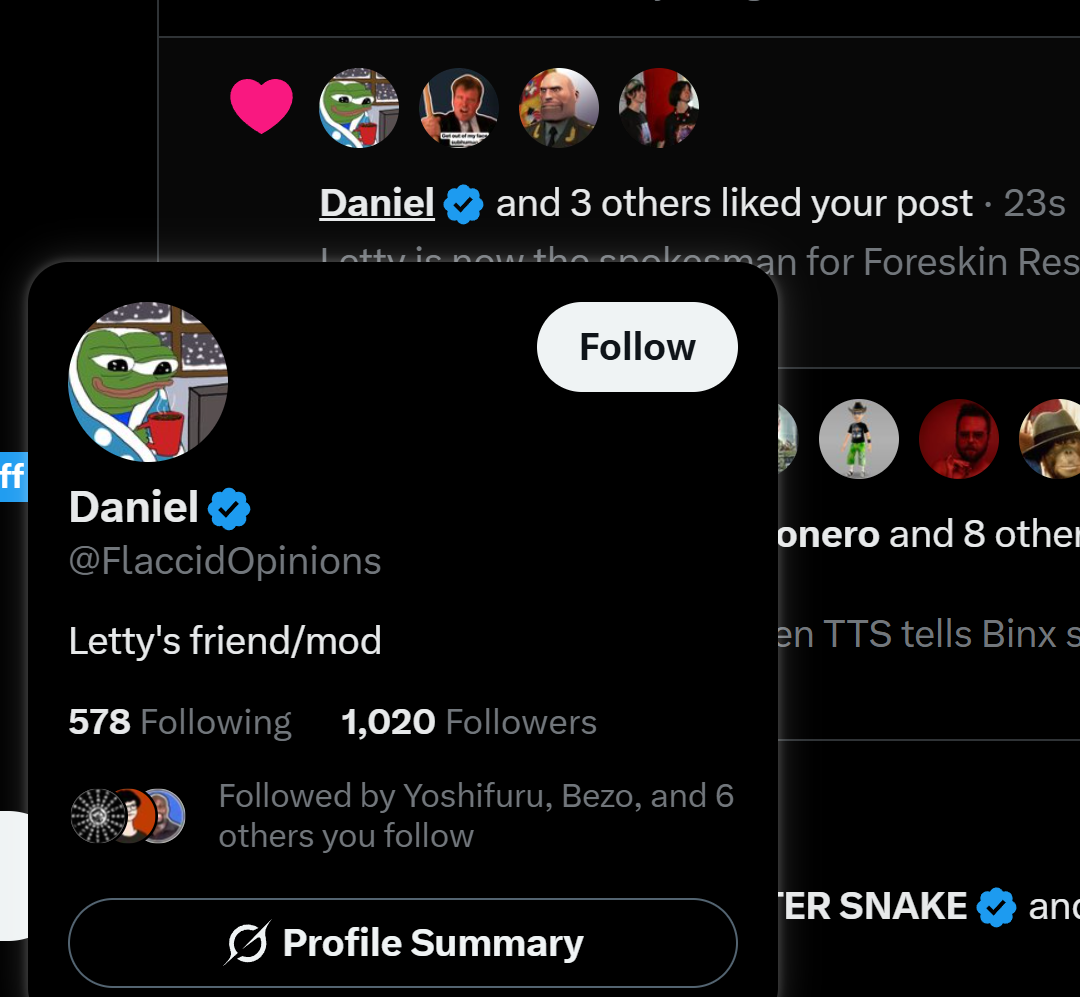Click the blue verified badge in hover card
The image size is (1080, 997).
[x=229, y=508]
